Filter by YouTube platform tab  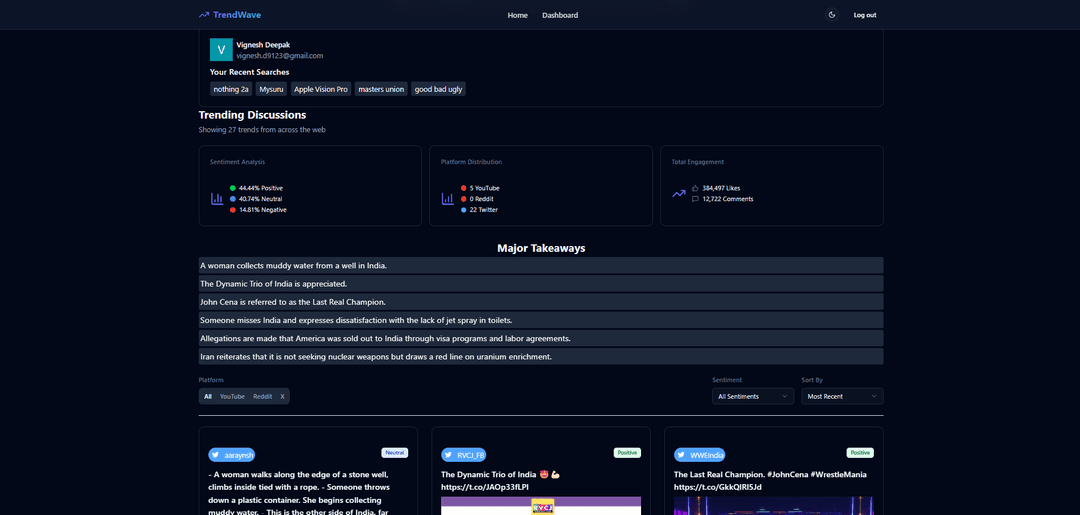point(232,397)
